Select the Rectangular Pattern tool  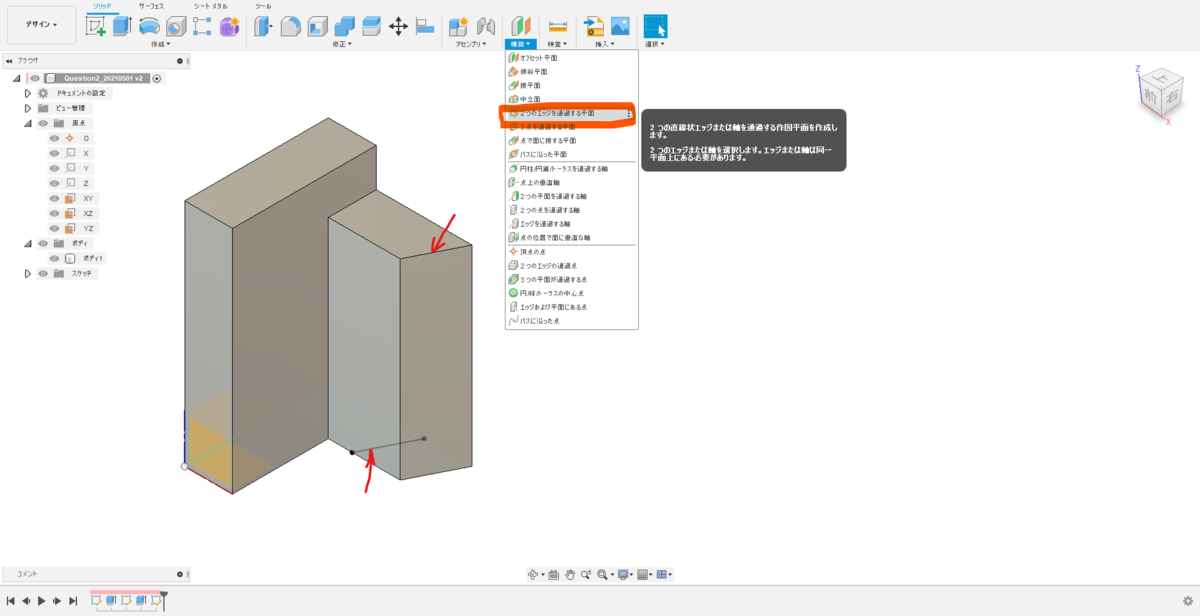pos(202,27)
